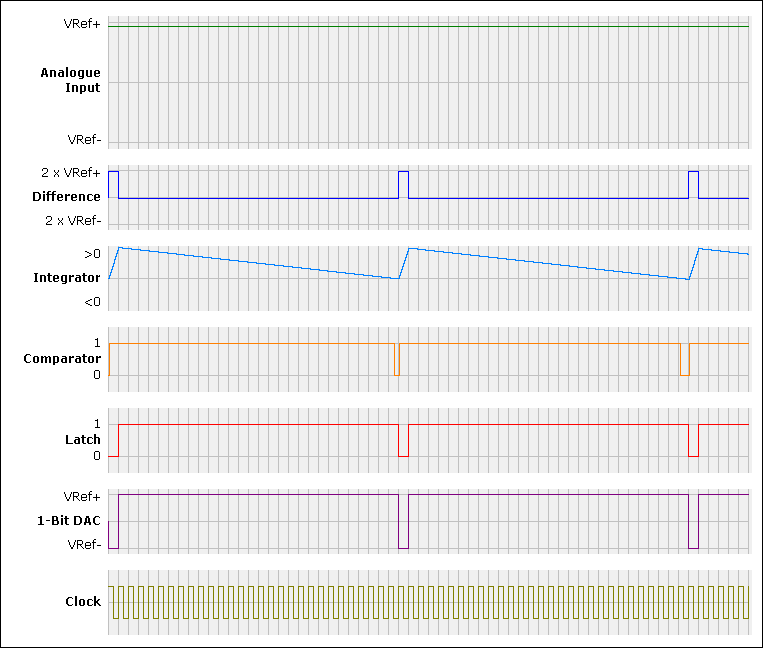Click the Latch 0 level label

pos(97,456)
